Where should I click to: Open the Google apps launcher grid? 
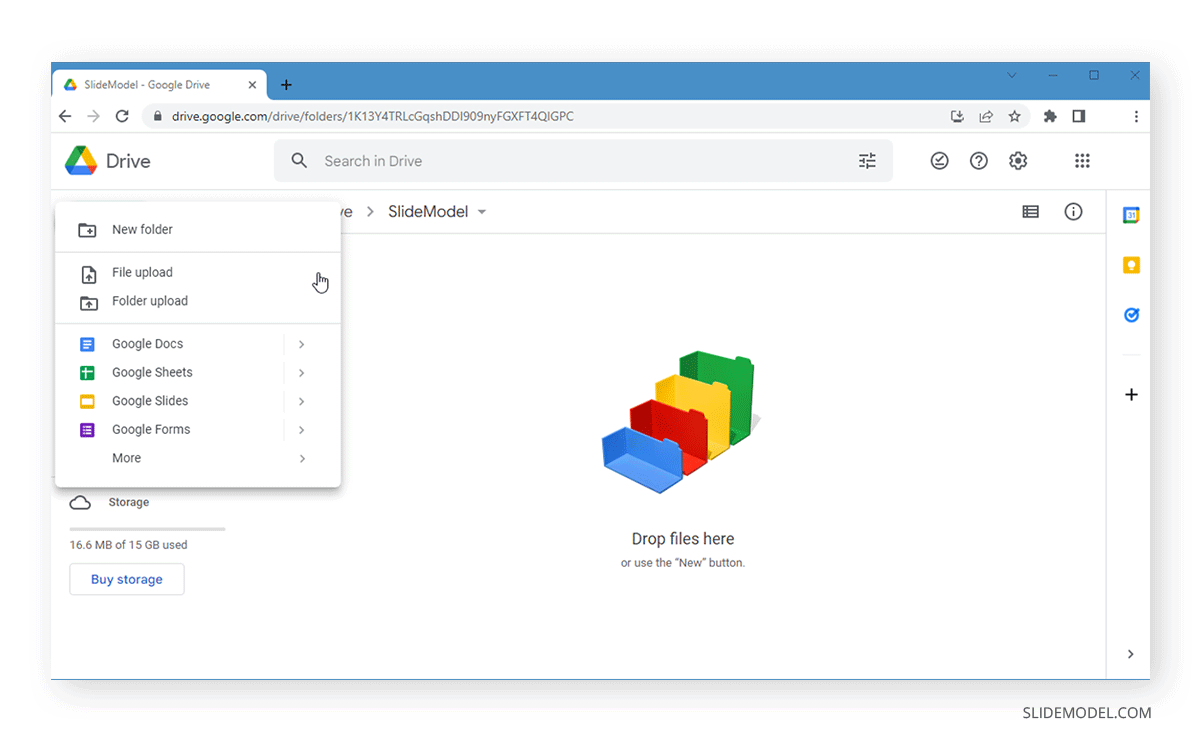click(x=1082, y=160)
